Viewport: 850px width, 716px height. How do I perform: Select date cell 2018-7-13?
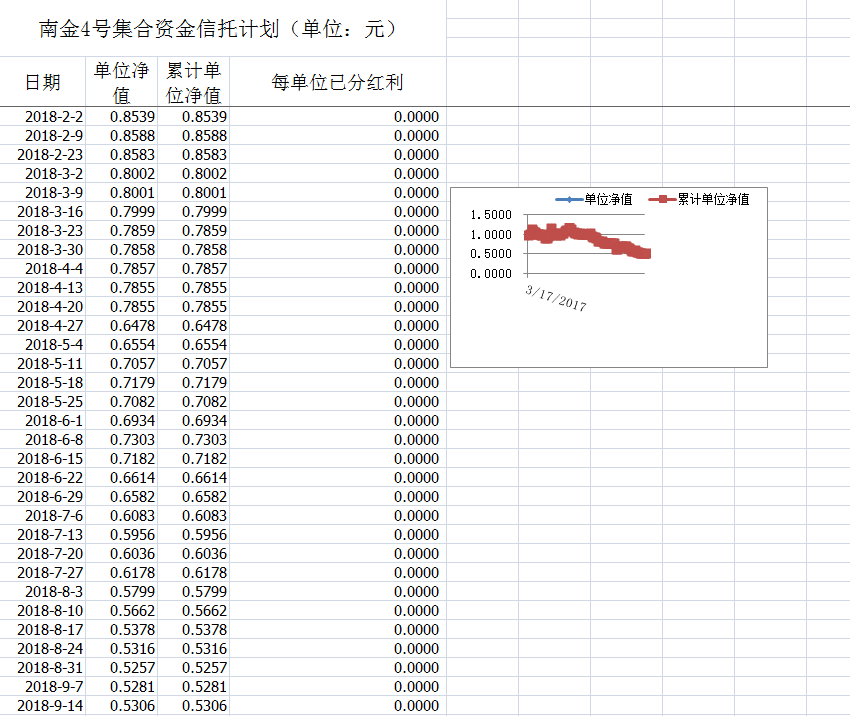(42, 534)
